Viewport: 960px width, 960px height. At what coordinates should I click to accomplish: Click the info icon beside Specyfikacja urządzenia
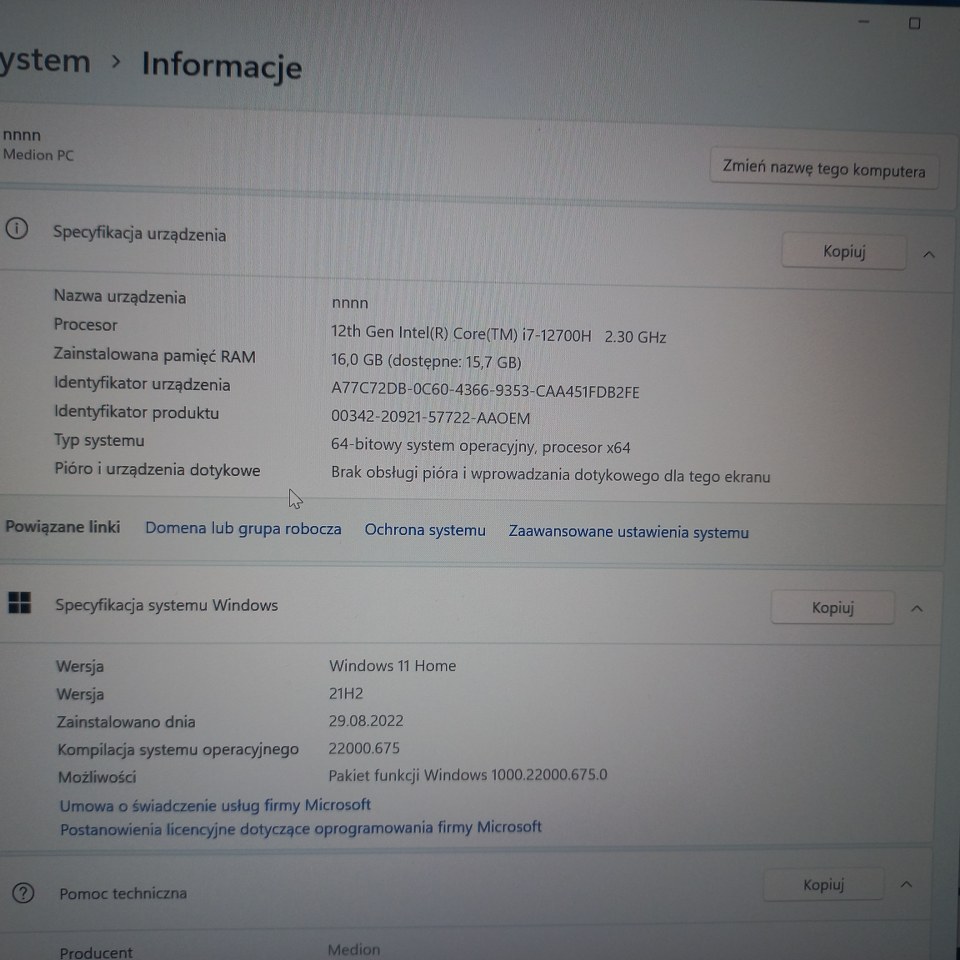coord(17,229)
